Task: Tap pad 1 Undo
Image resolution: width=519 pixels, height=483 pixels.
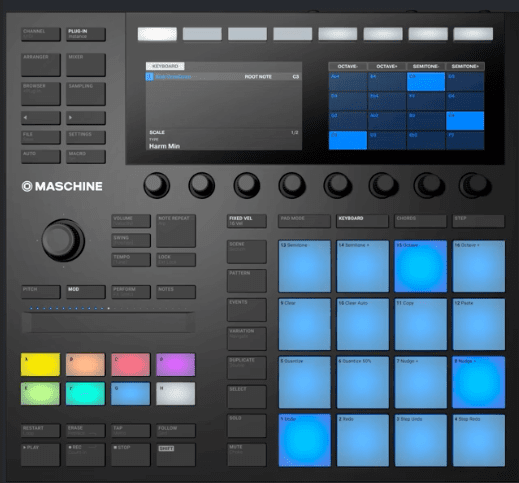Action: point(305,440)
